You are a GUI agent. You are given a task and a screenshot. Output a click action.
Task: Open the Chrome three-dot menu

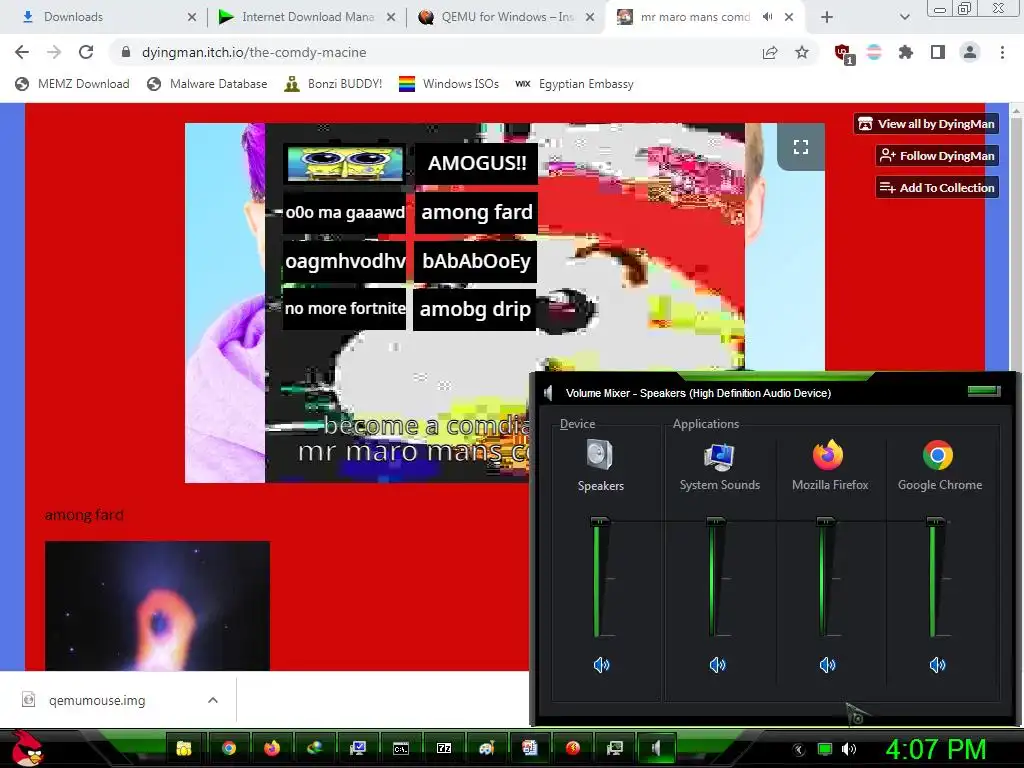pos(1002,52)
